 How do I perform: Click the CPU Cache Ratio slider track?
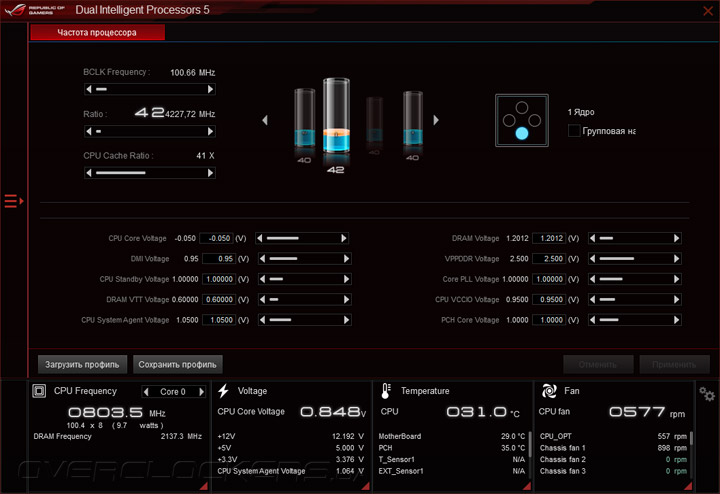[x=150, y=173]
